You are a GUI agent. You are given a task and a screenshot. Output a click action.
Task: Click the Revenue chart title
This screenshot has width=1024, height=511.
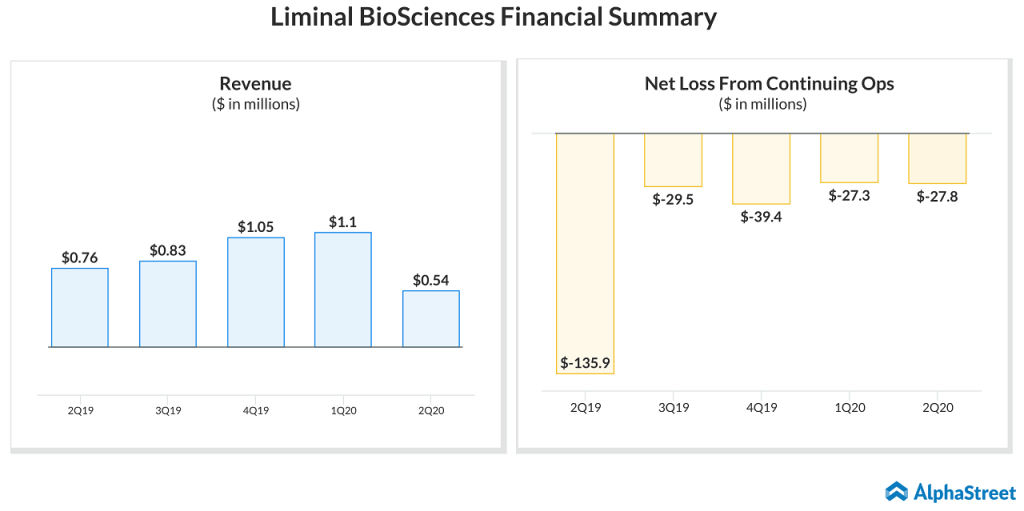tap(255, 84)
